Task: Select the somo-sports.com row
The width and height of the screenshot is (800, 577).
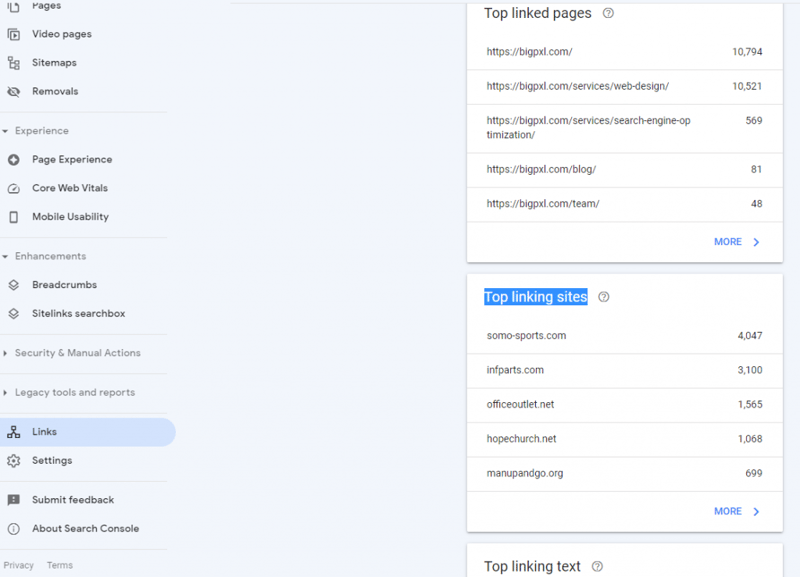Action: [624, 336]
